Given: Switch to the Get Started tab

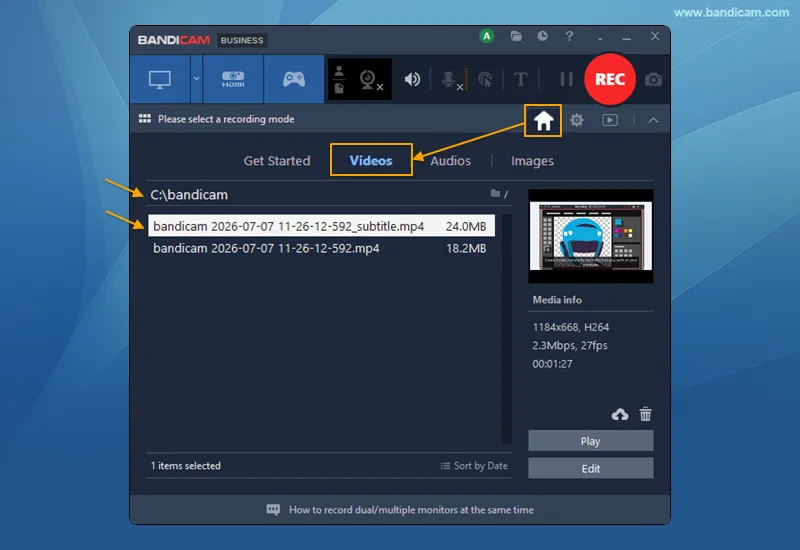Looking at the screenshot, I should [277, 161].
